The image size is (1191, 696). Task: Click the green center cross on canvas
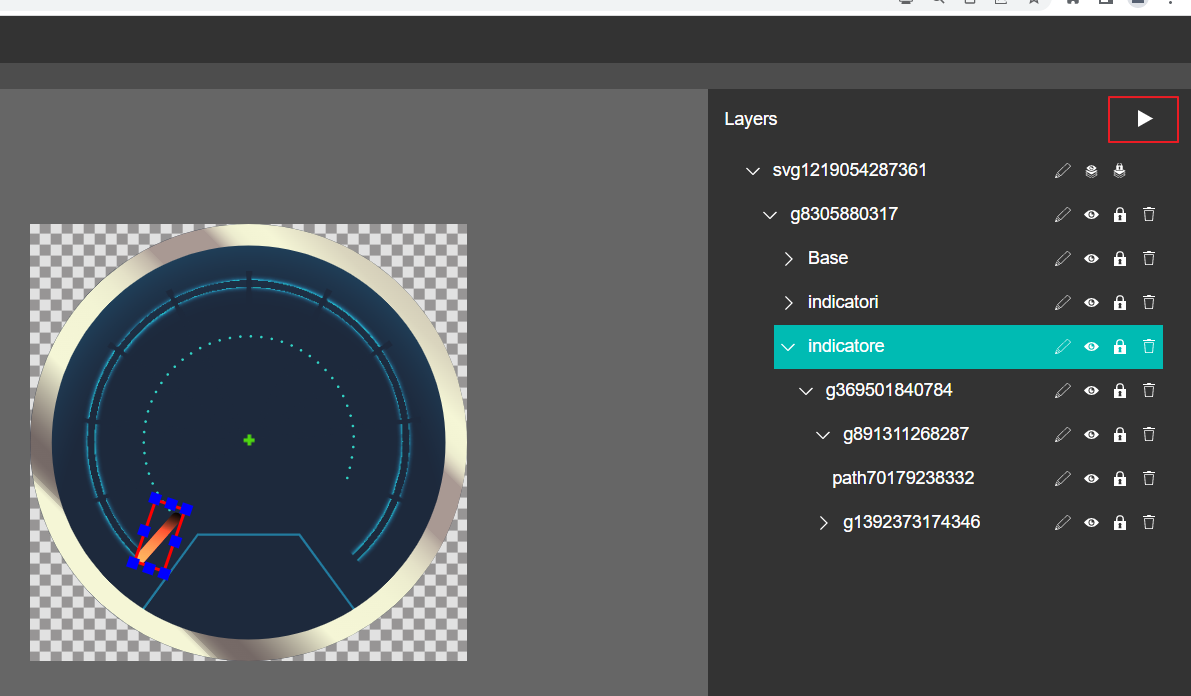(249, 440)
